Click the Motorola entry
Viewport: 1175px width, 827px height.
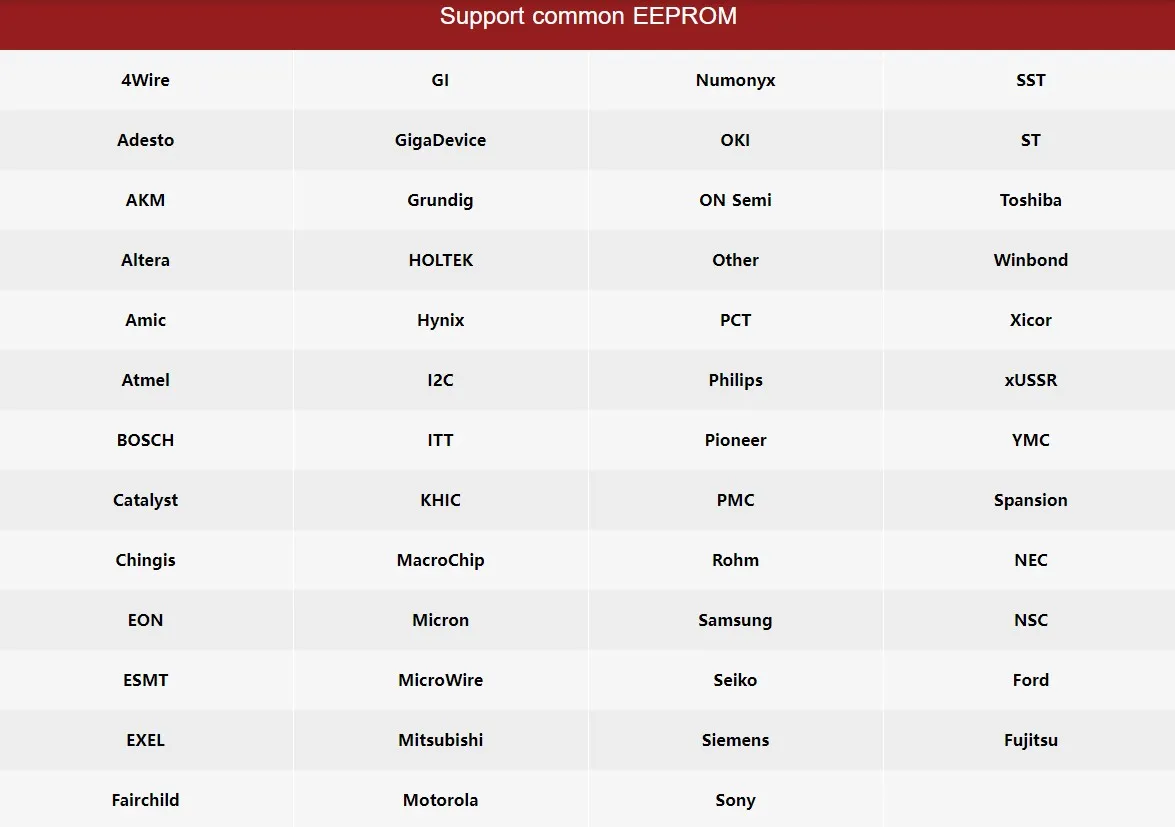440,800
